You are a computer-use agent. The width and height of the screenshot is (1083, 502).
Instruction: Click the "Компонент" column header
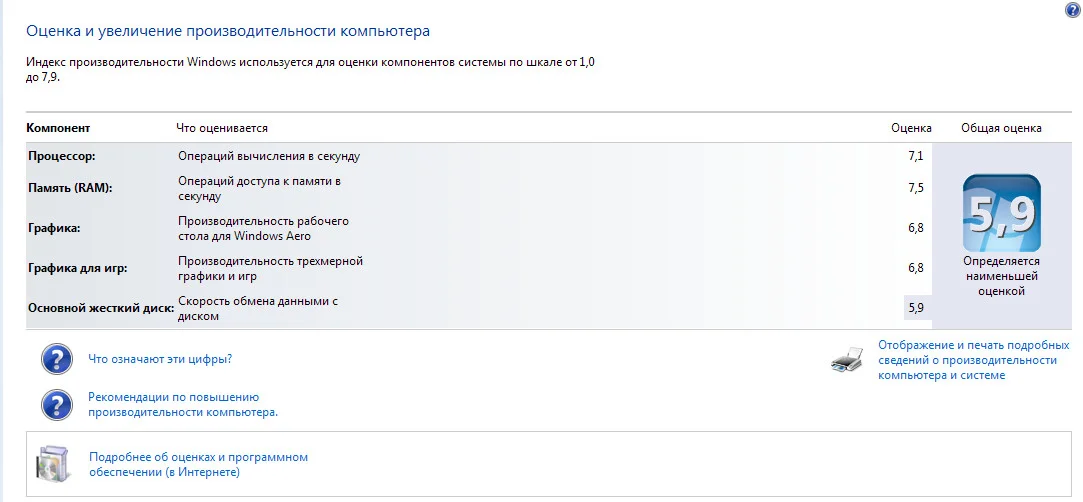click(58, 128)
